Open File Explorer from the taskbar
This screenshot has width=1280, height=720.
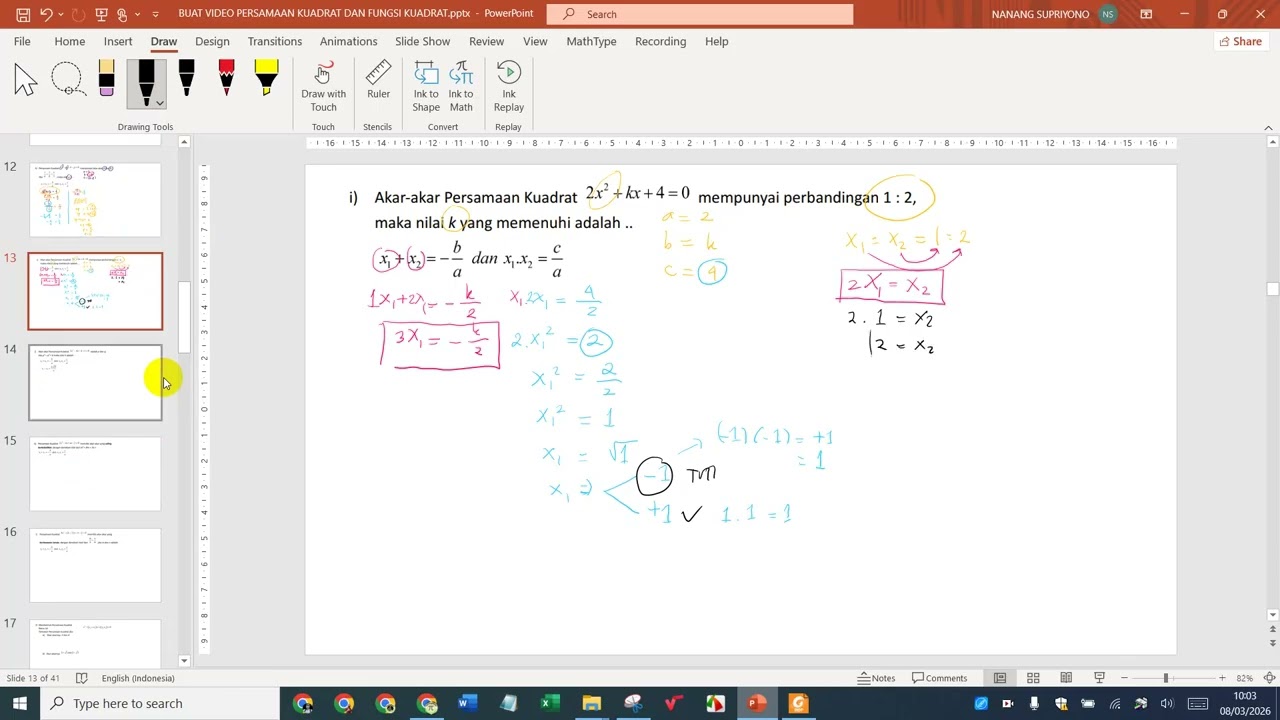(x=591, y=703)
